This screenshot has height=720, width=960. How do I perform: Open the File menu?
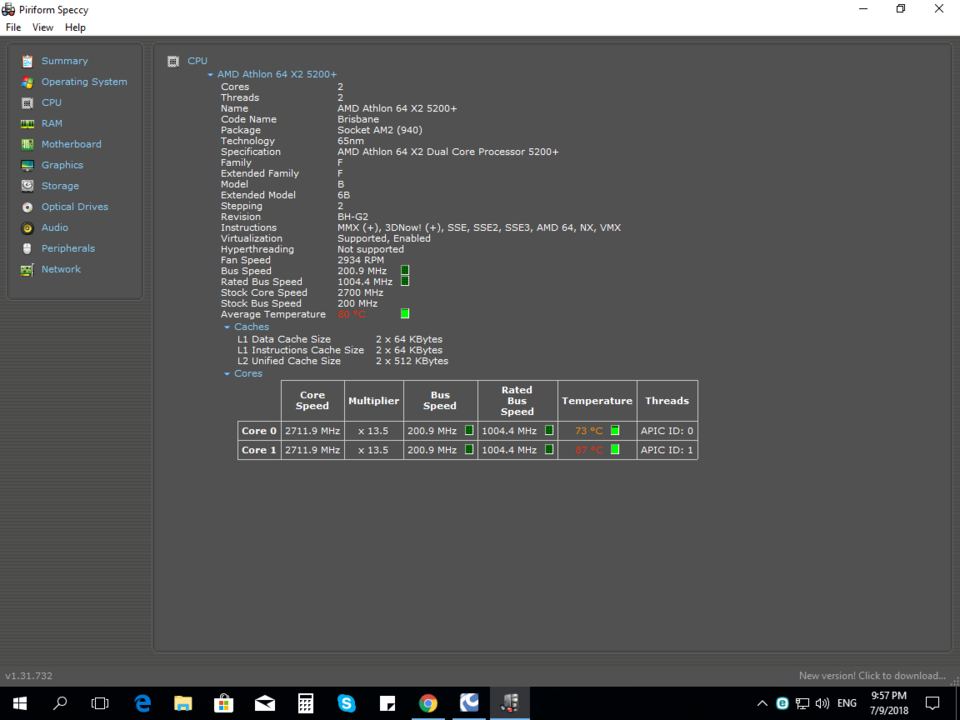[x=13, y=28]
